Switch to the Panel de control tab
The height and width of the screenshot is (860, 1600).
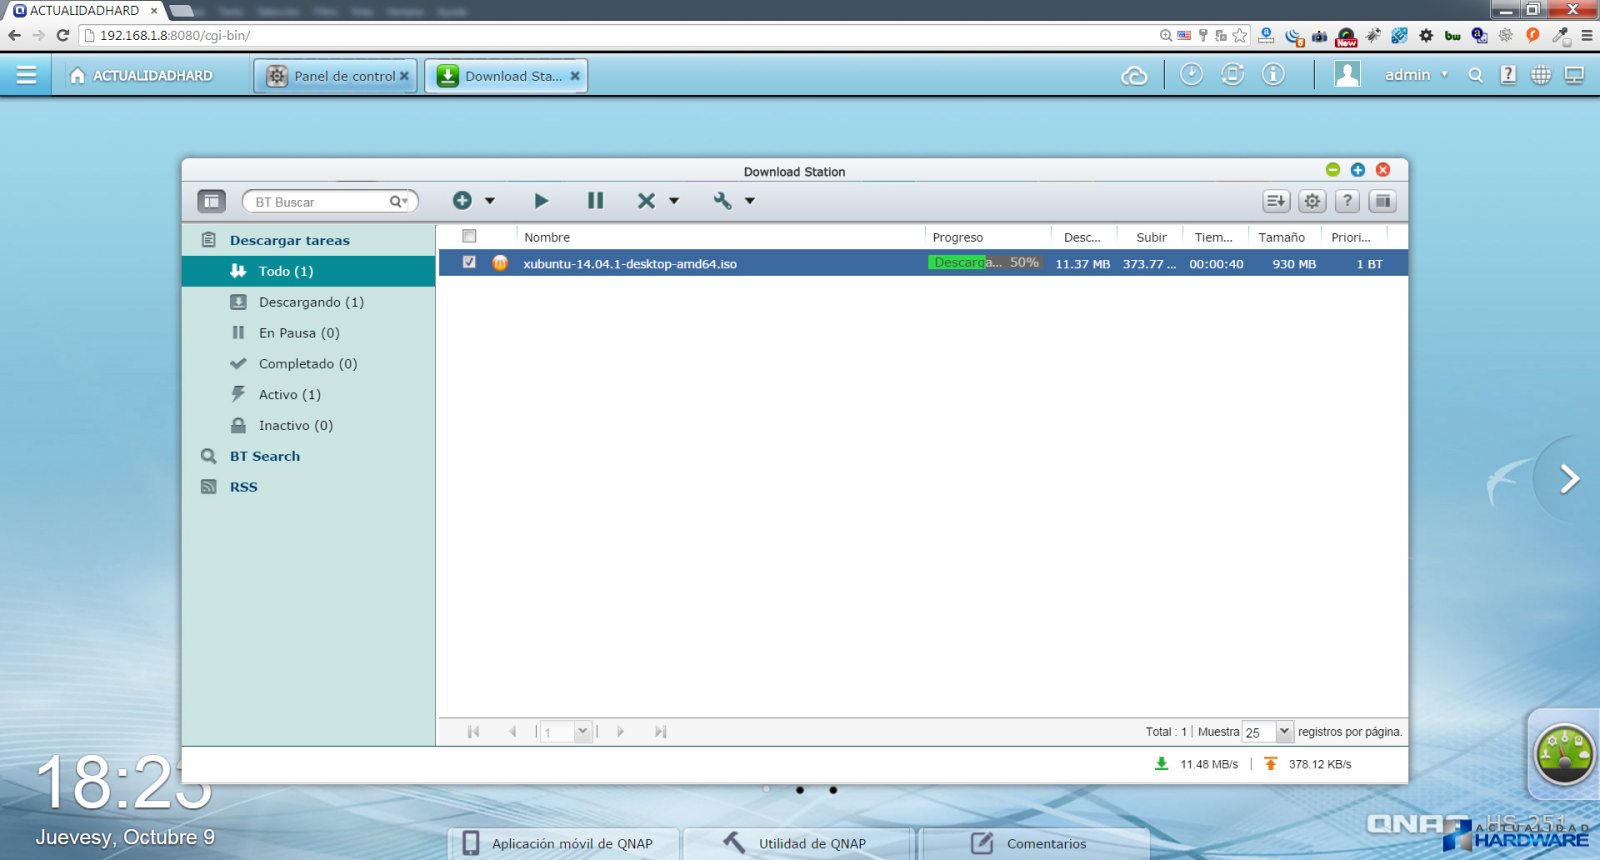(335, 76)
